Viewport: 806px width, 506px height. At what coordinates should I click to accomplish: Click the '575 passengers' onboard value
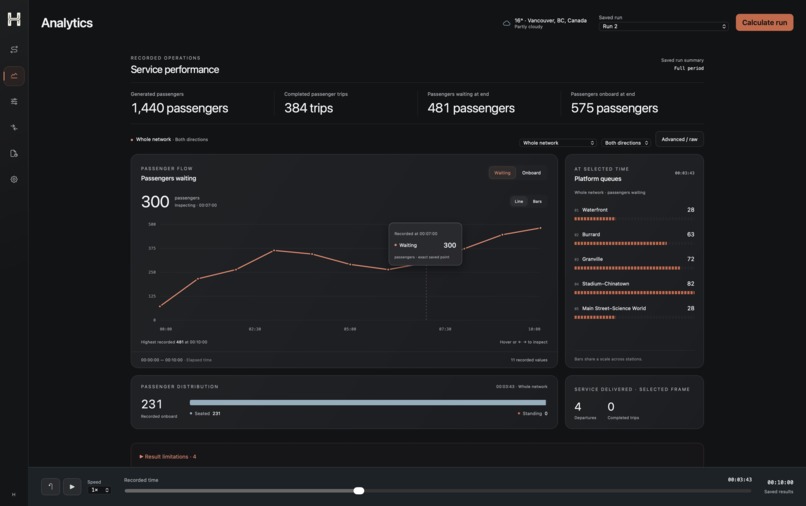[x=614, y=108]
